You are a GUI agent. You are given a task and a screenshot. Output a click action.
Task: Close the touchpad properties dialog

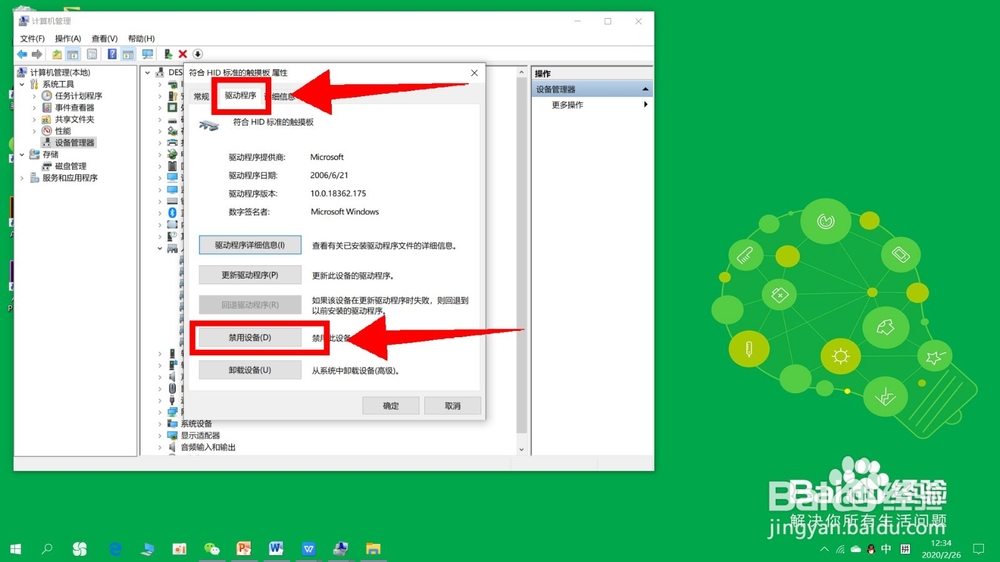pos(474,73)
